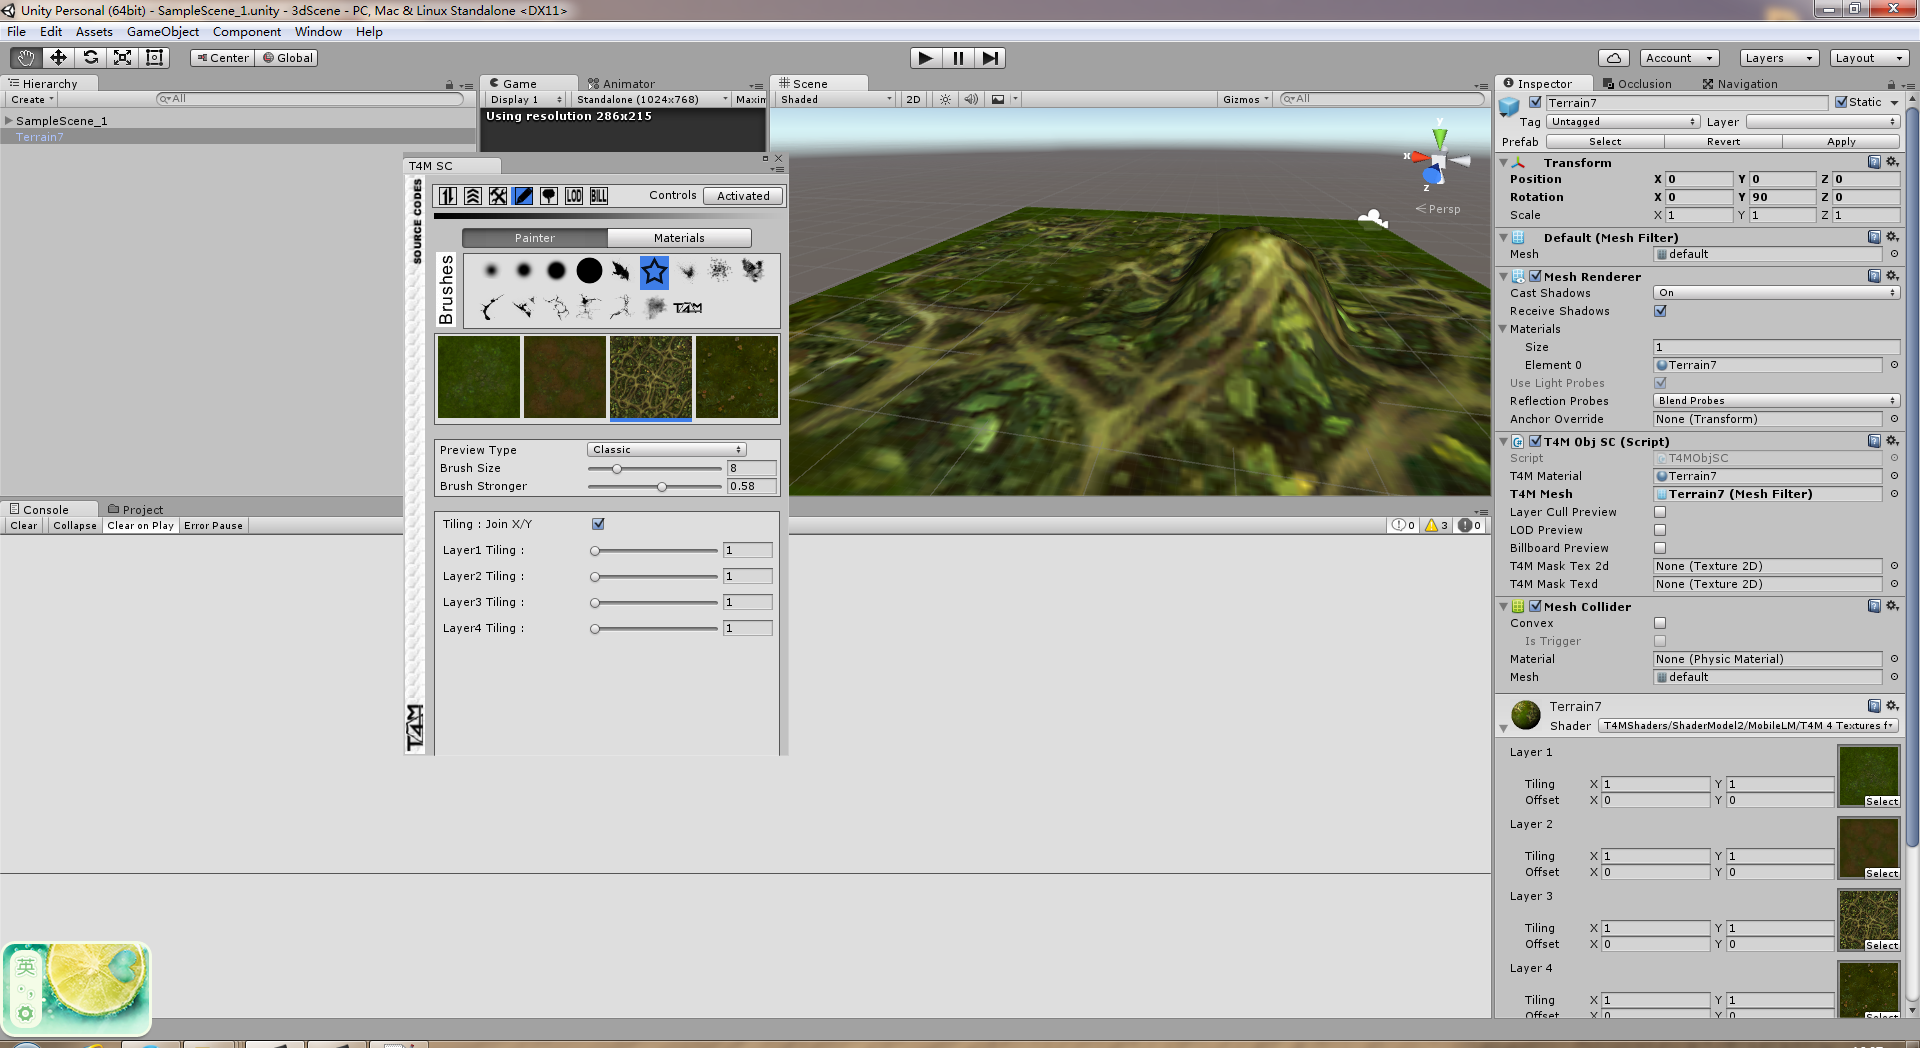
Task: Toggle Receive Shadows checkbox
Action: tap(1660, 311)
